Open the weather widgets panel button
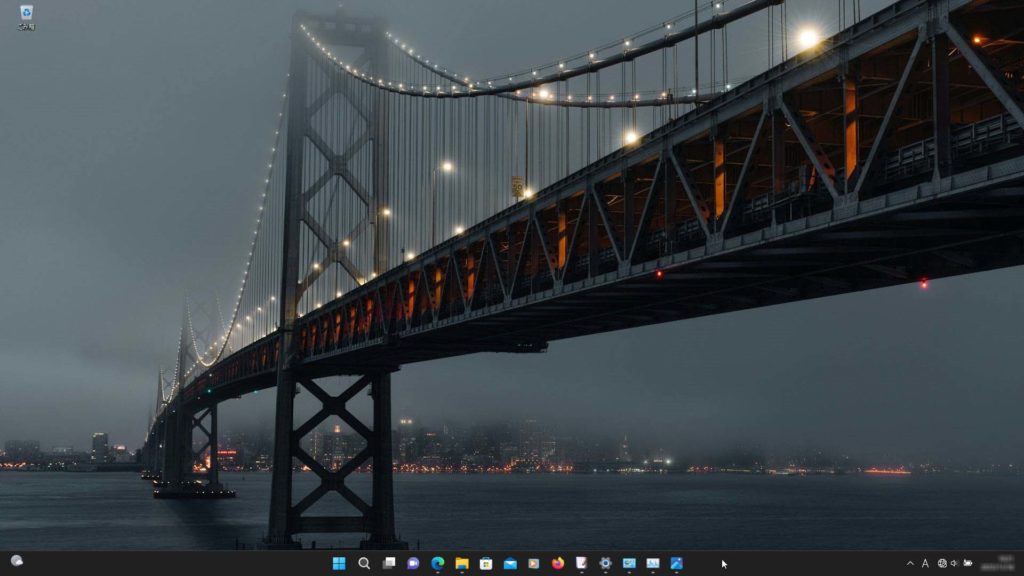This screenshot has width=1024, height=576. click(x=17, y=561)
